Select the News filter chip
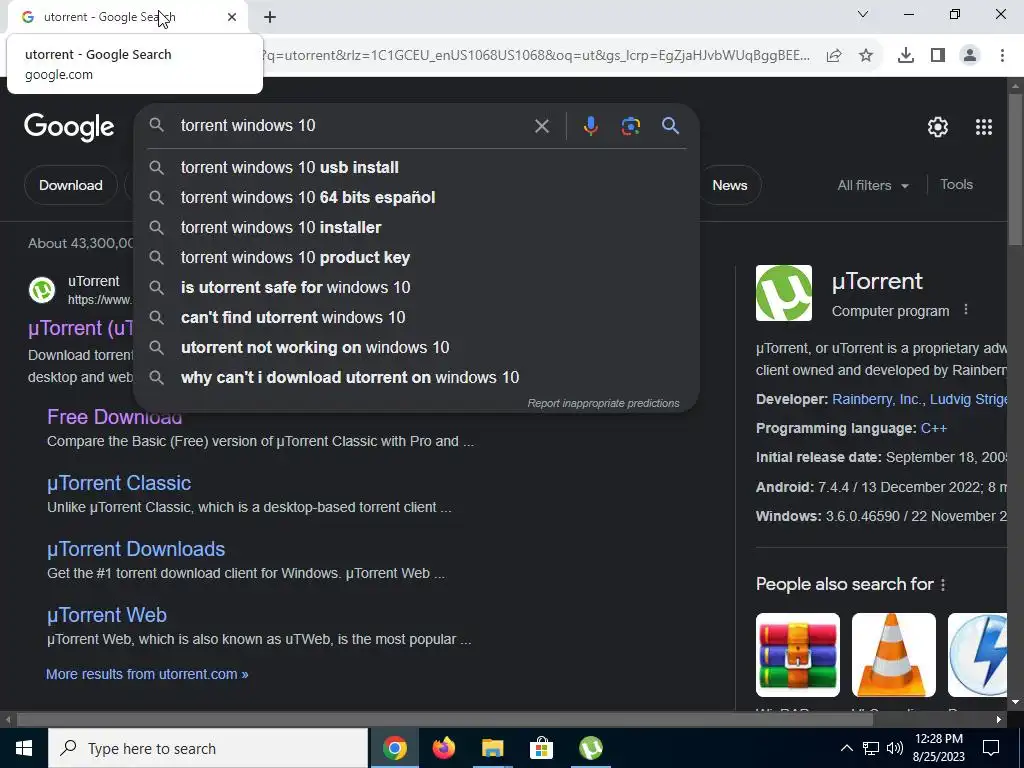Viewport: 1024px width, 768px height. [729, 185]
